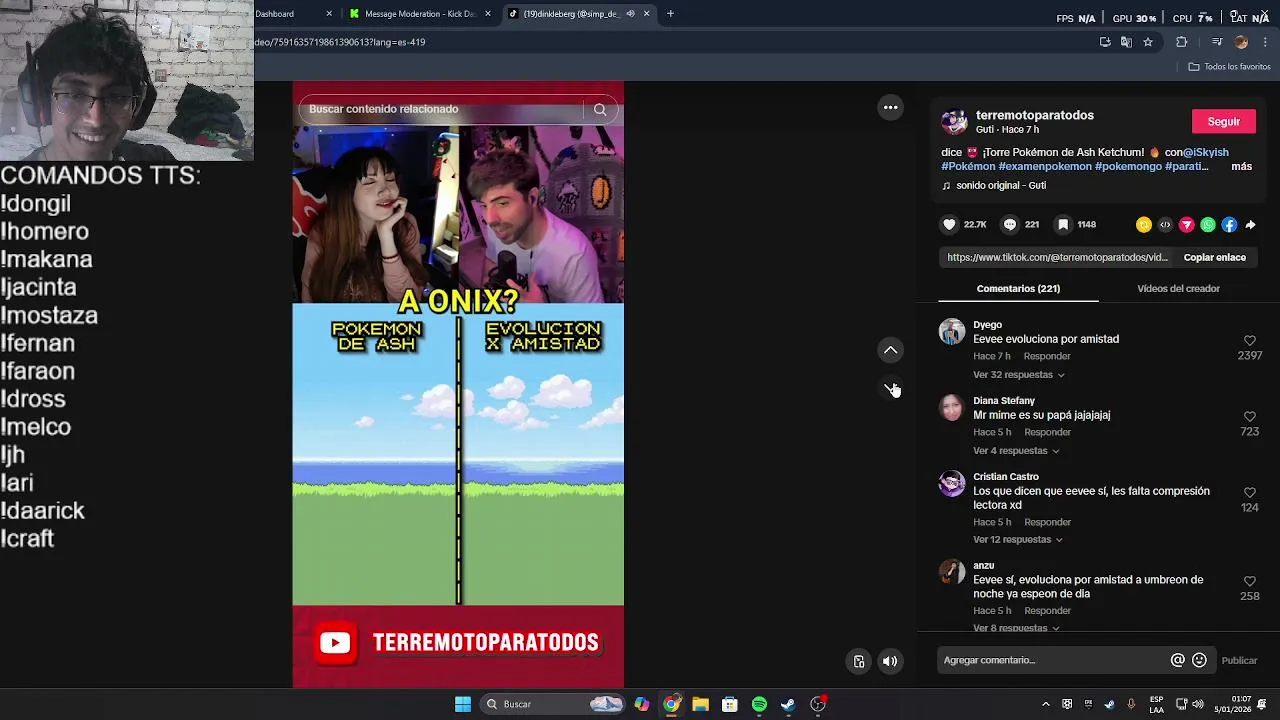1280x720 pixels.
Task: Open the sonido original - Guti link
Action: (1001, 186)
